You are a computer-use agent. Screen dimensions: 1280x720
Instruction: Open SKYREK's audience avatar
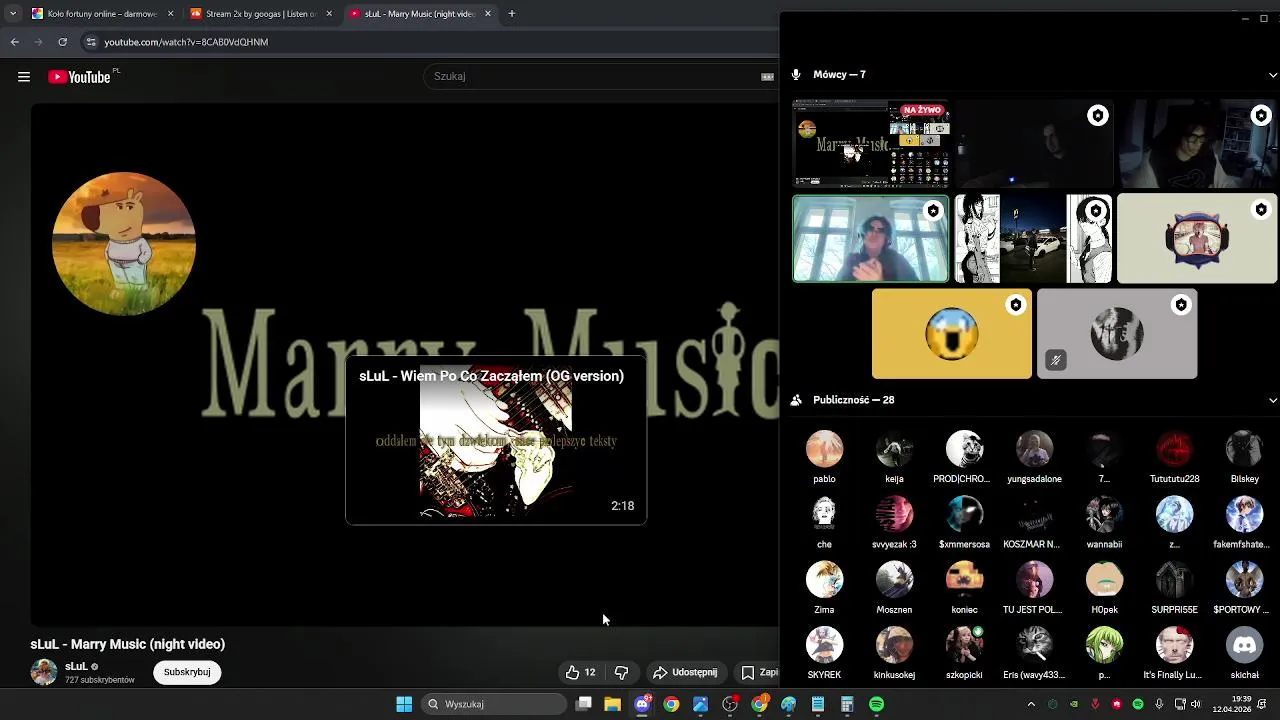(x=824, y=646)
